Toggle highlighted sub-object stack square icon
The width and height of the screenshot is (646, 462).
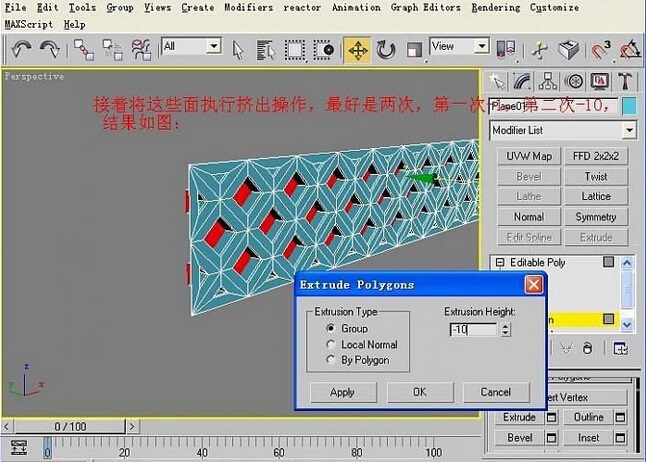pyautogui.click(x=608, y=319)
